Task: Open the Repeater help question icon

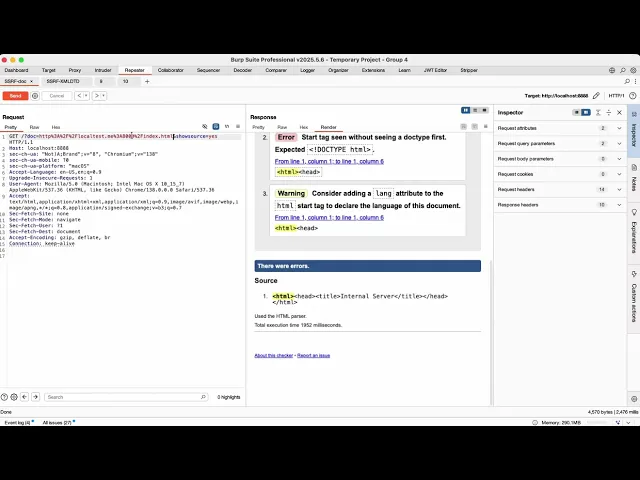Action: tap(633, 96)
